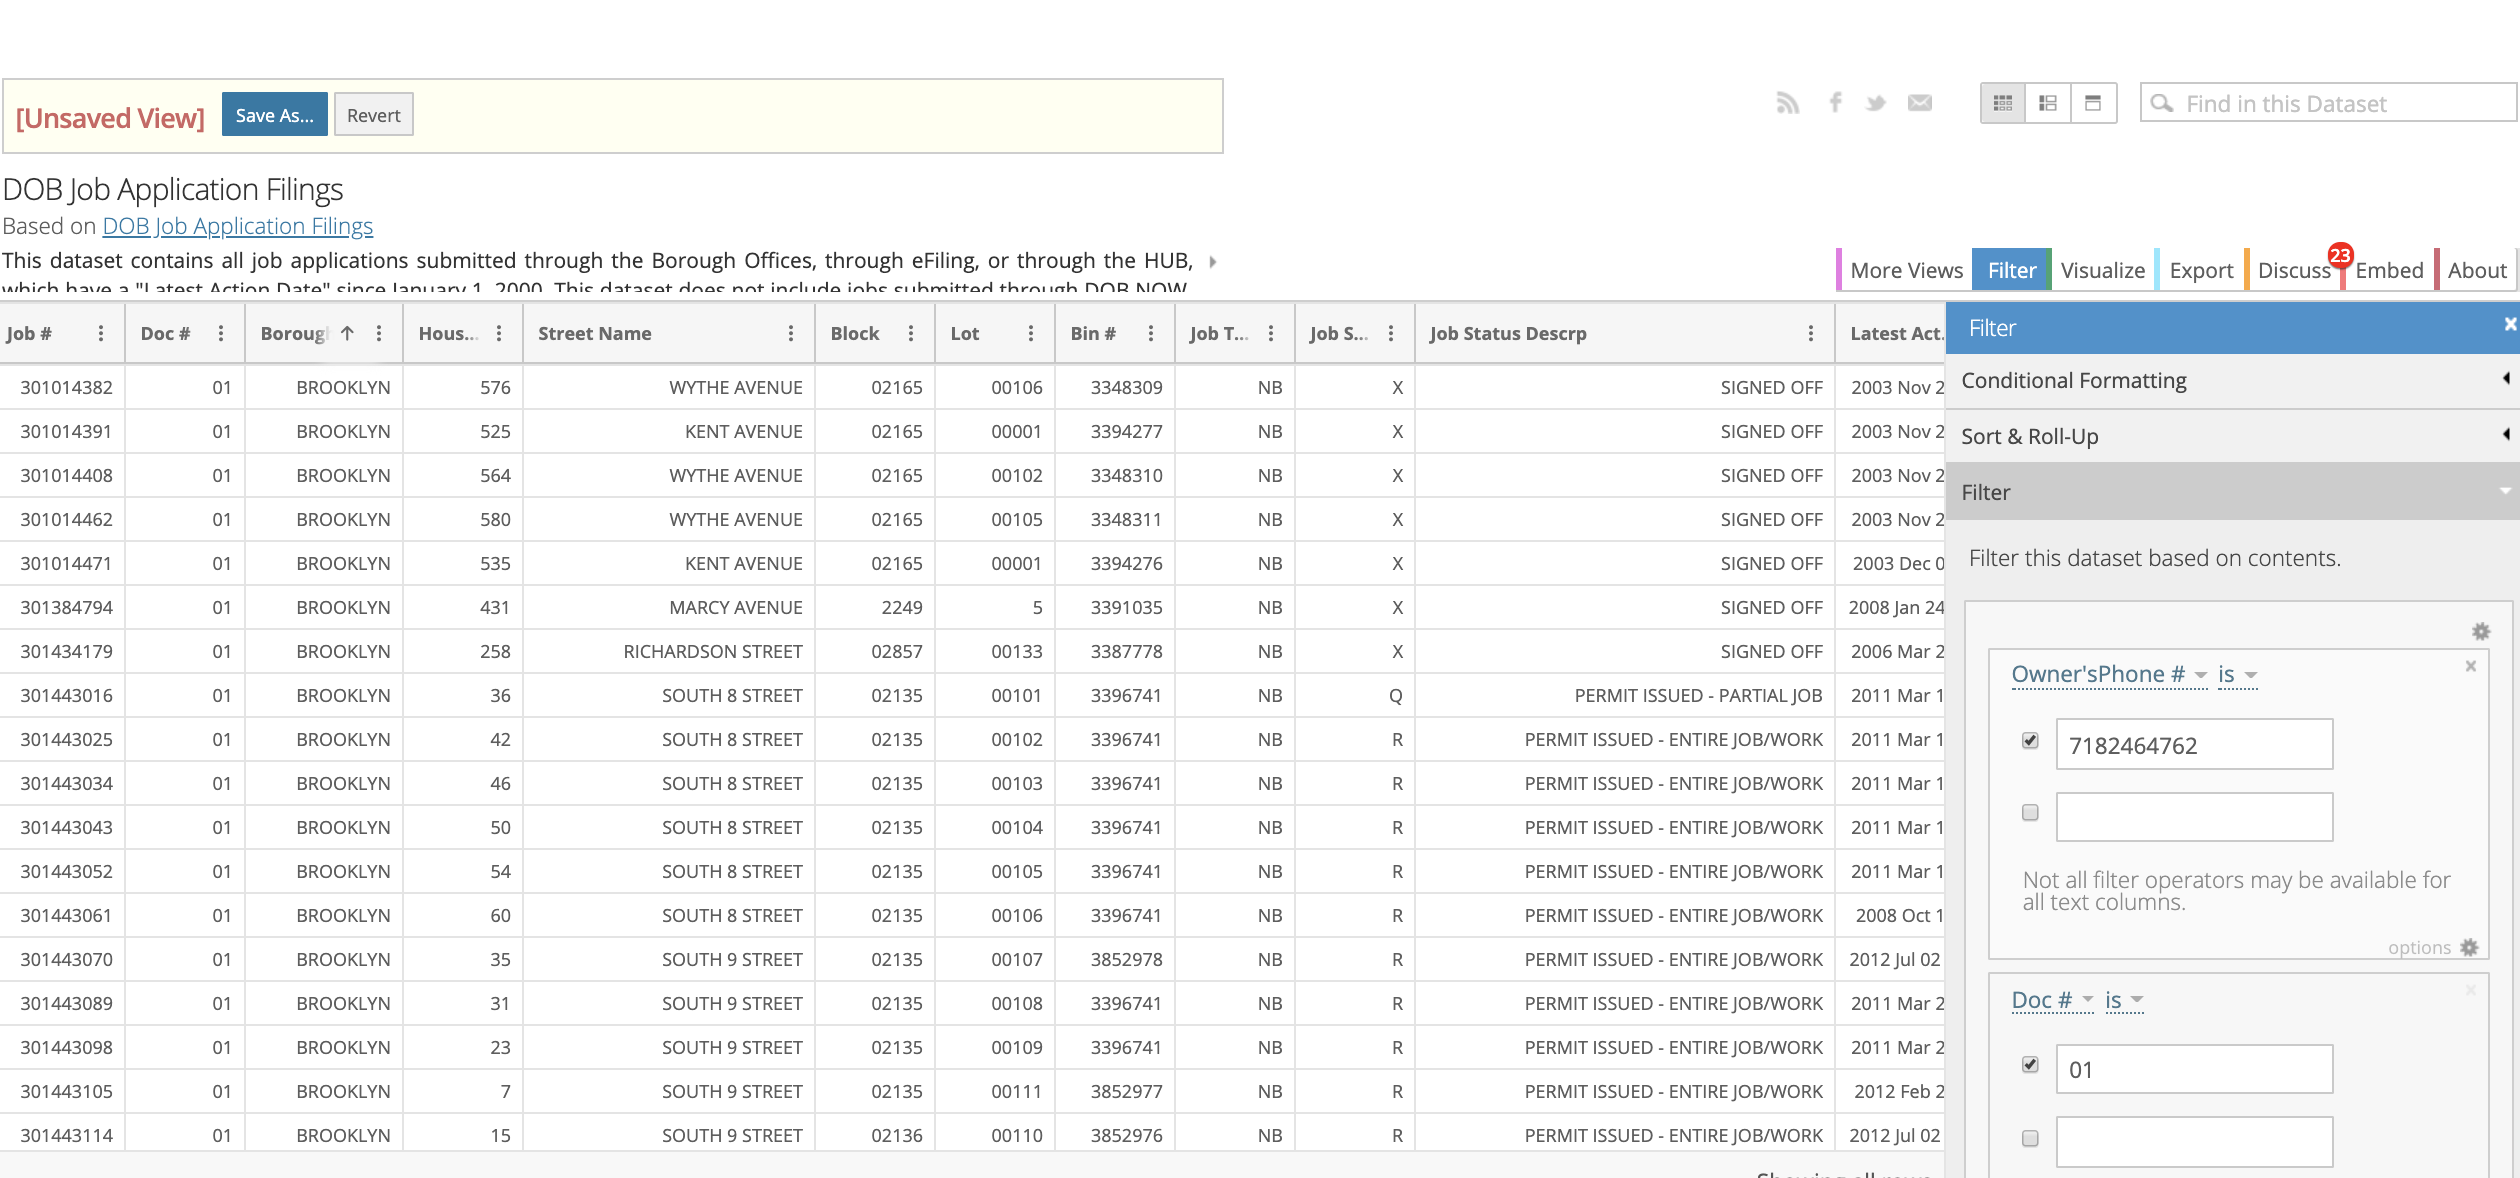The image size is (2520, 1178).
Task: Uncheck the 01 Doc # filter value
Action: 2030,1065
